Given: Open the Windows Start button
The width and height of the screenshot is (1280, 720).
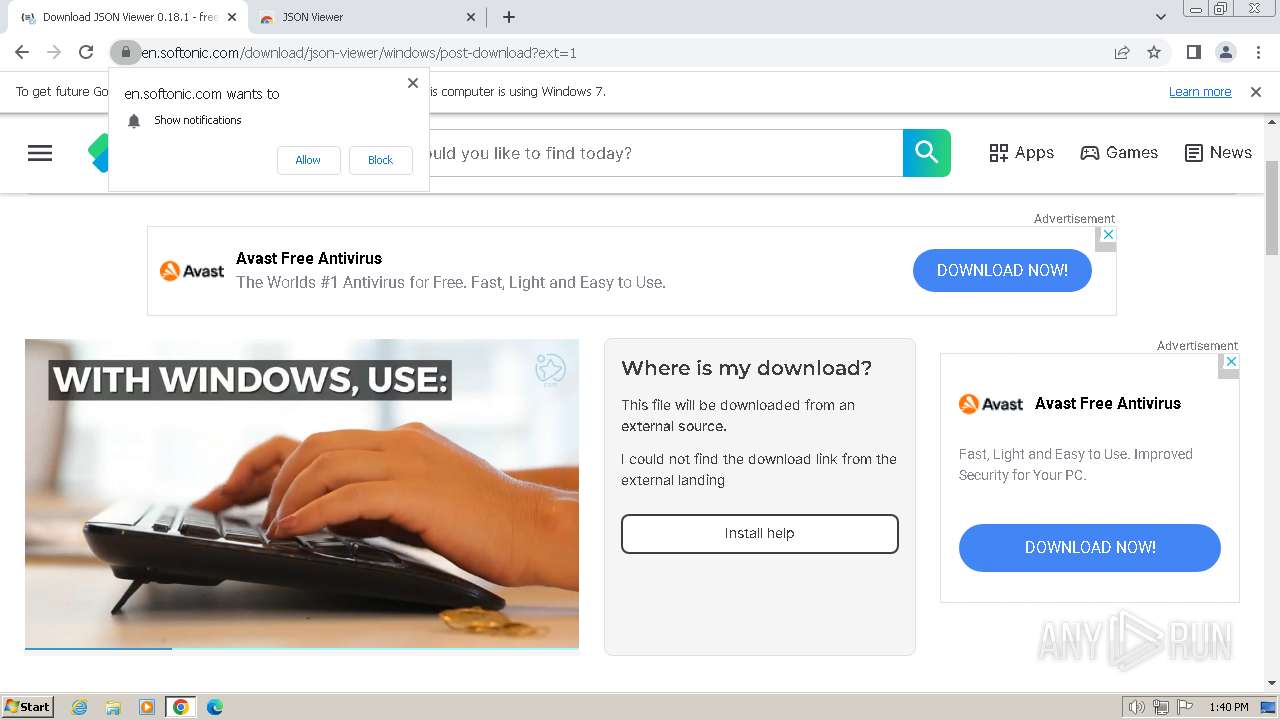Looking at the screenshot, I should 28,707.
